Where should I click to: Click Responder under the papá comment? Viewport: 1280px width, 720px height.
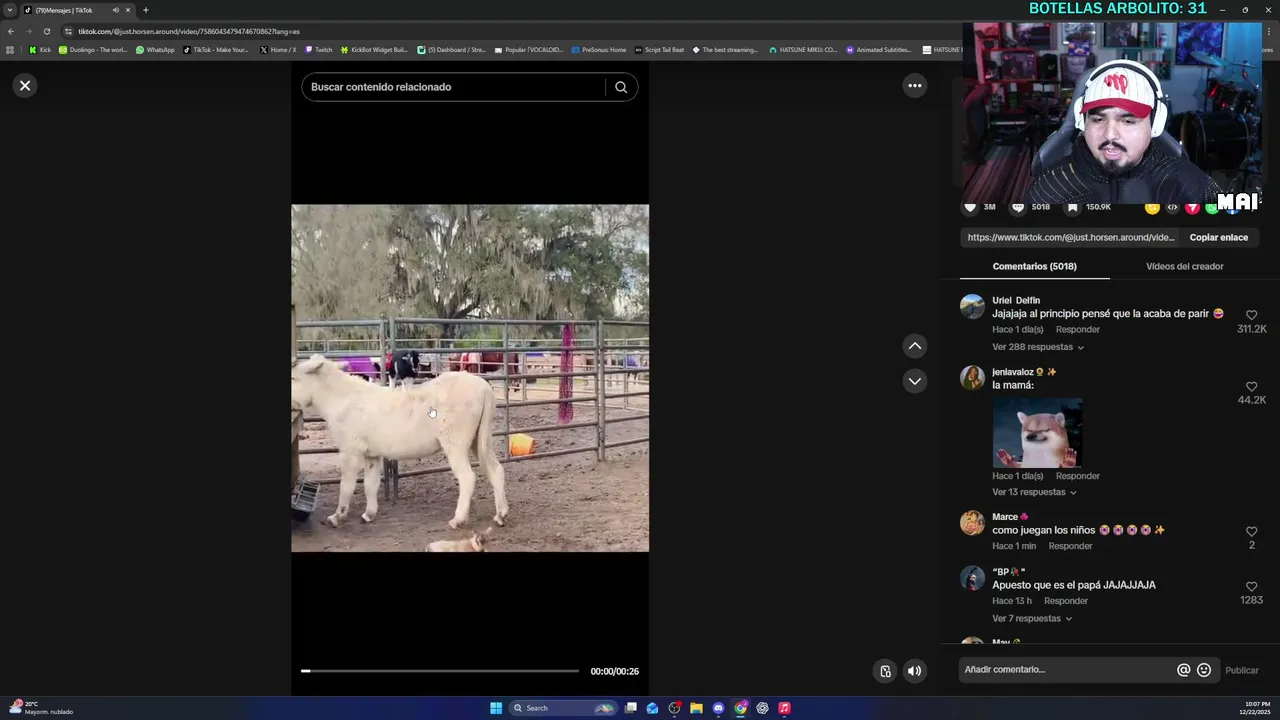point(1065,601)
